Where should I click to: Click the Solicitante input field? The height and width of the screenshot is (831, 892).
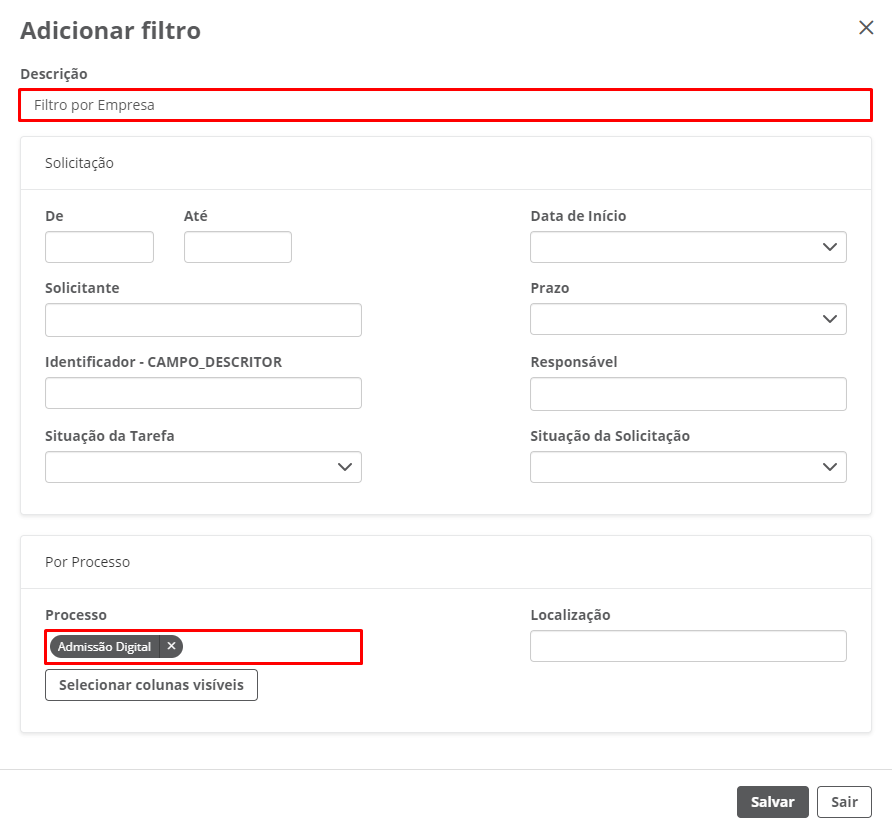(x=203, y=320)
